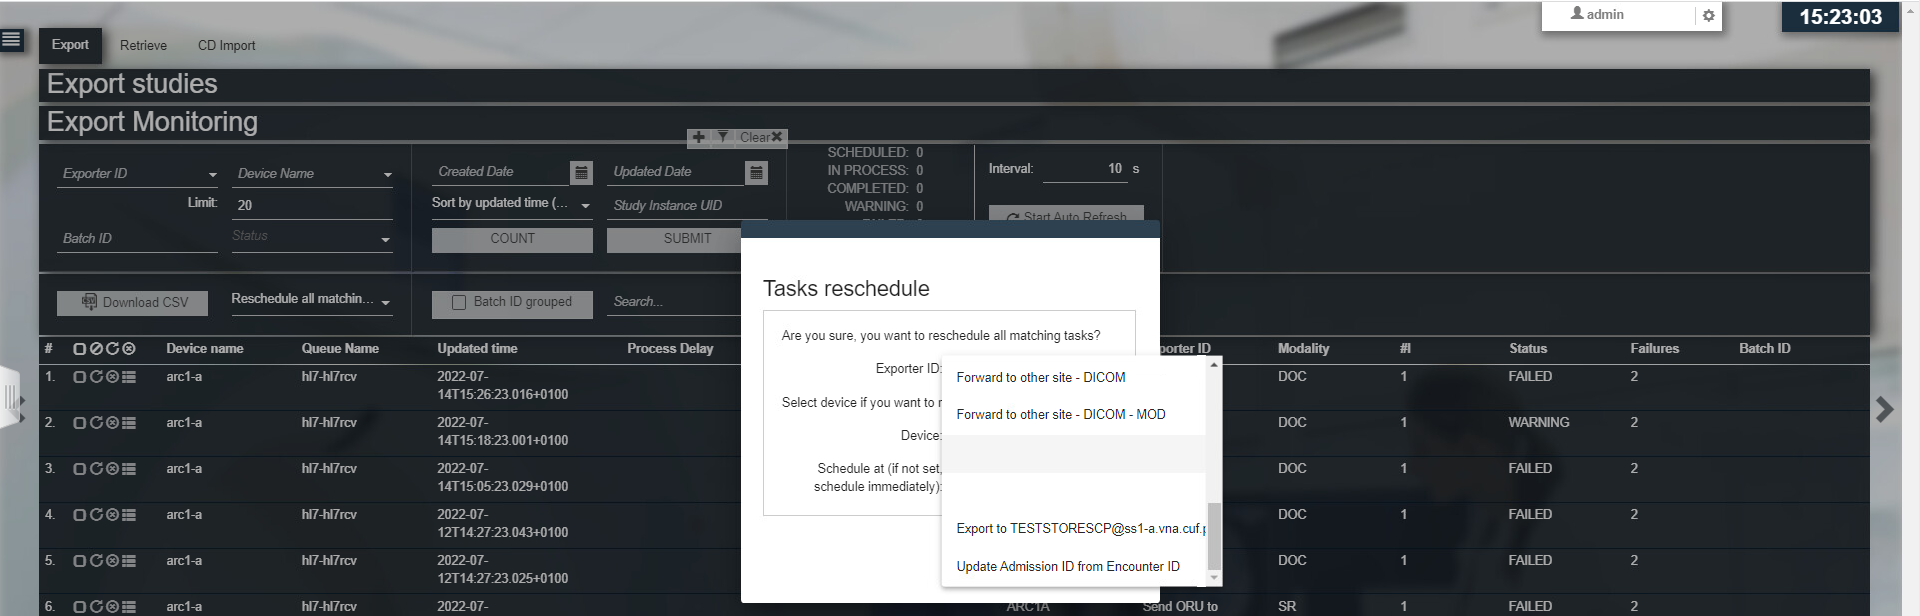Show details of task row 4
1920x616 pixels.
click(129, 515)
